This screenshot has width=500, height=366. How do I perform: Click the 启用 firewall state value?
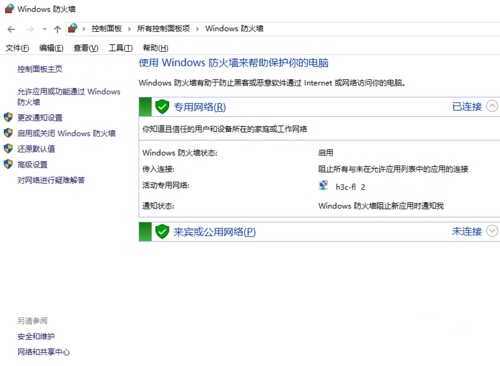[326, 153]
